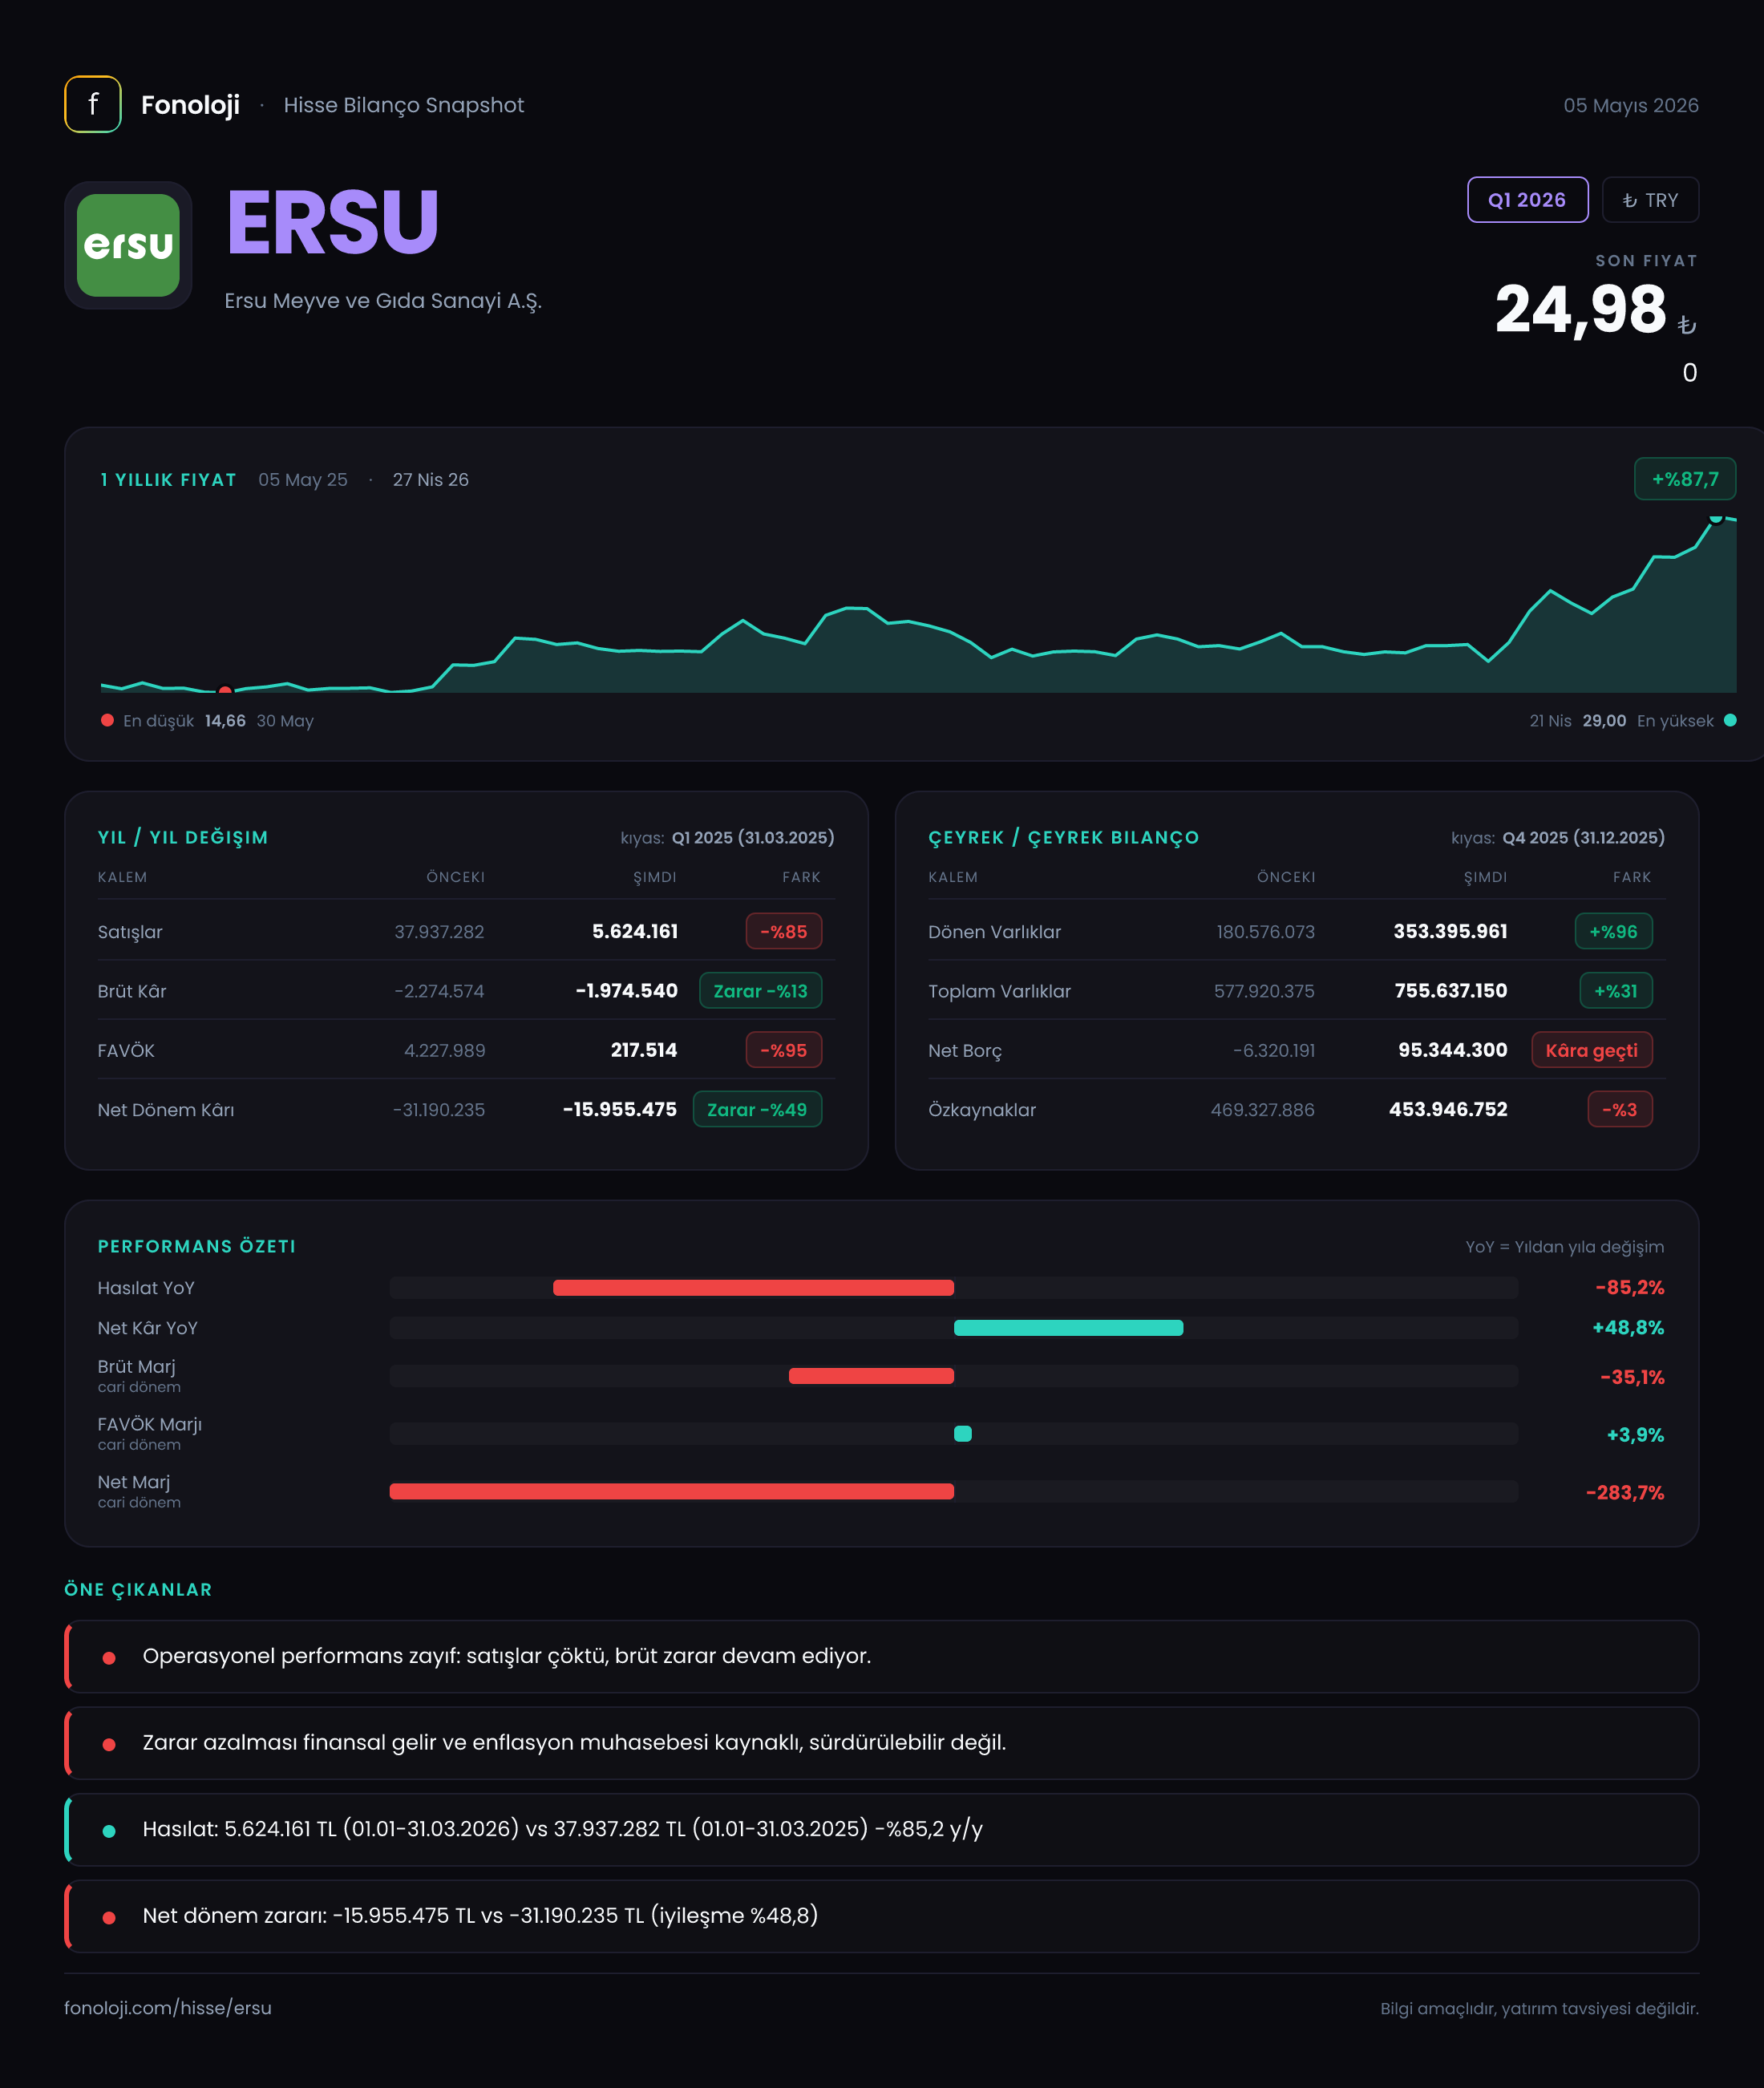The height and width of the screenshot is (2088, 1764).
Task: Click the Hasılat YoY red bar
Action: (753, 1288)
